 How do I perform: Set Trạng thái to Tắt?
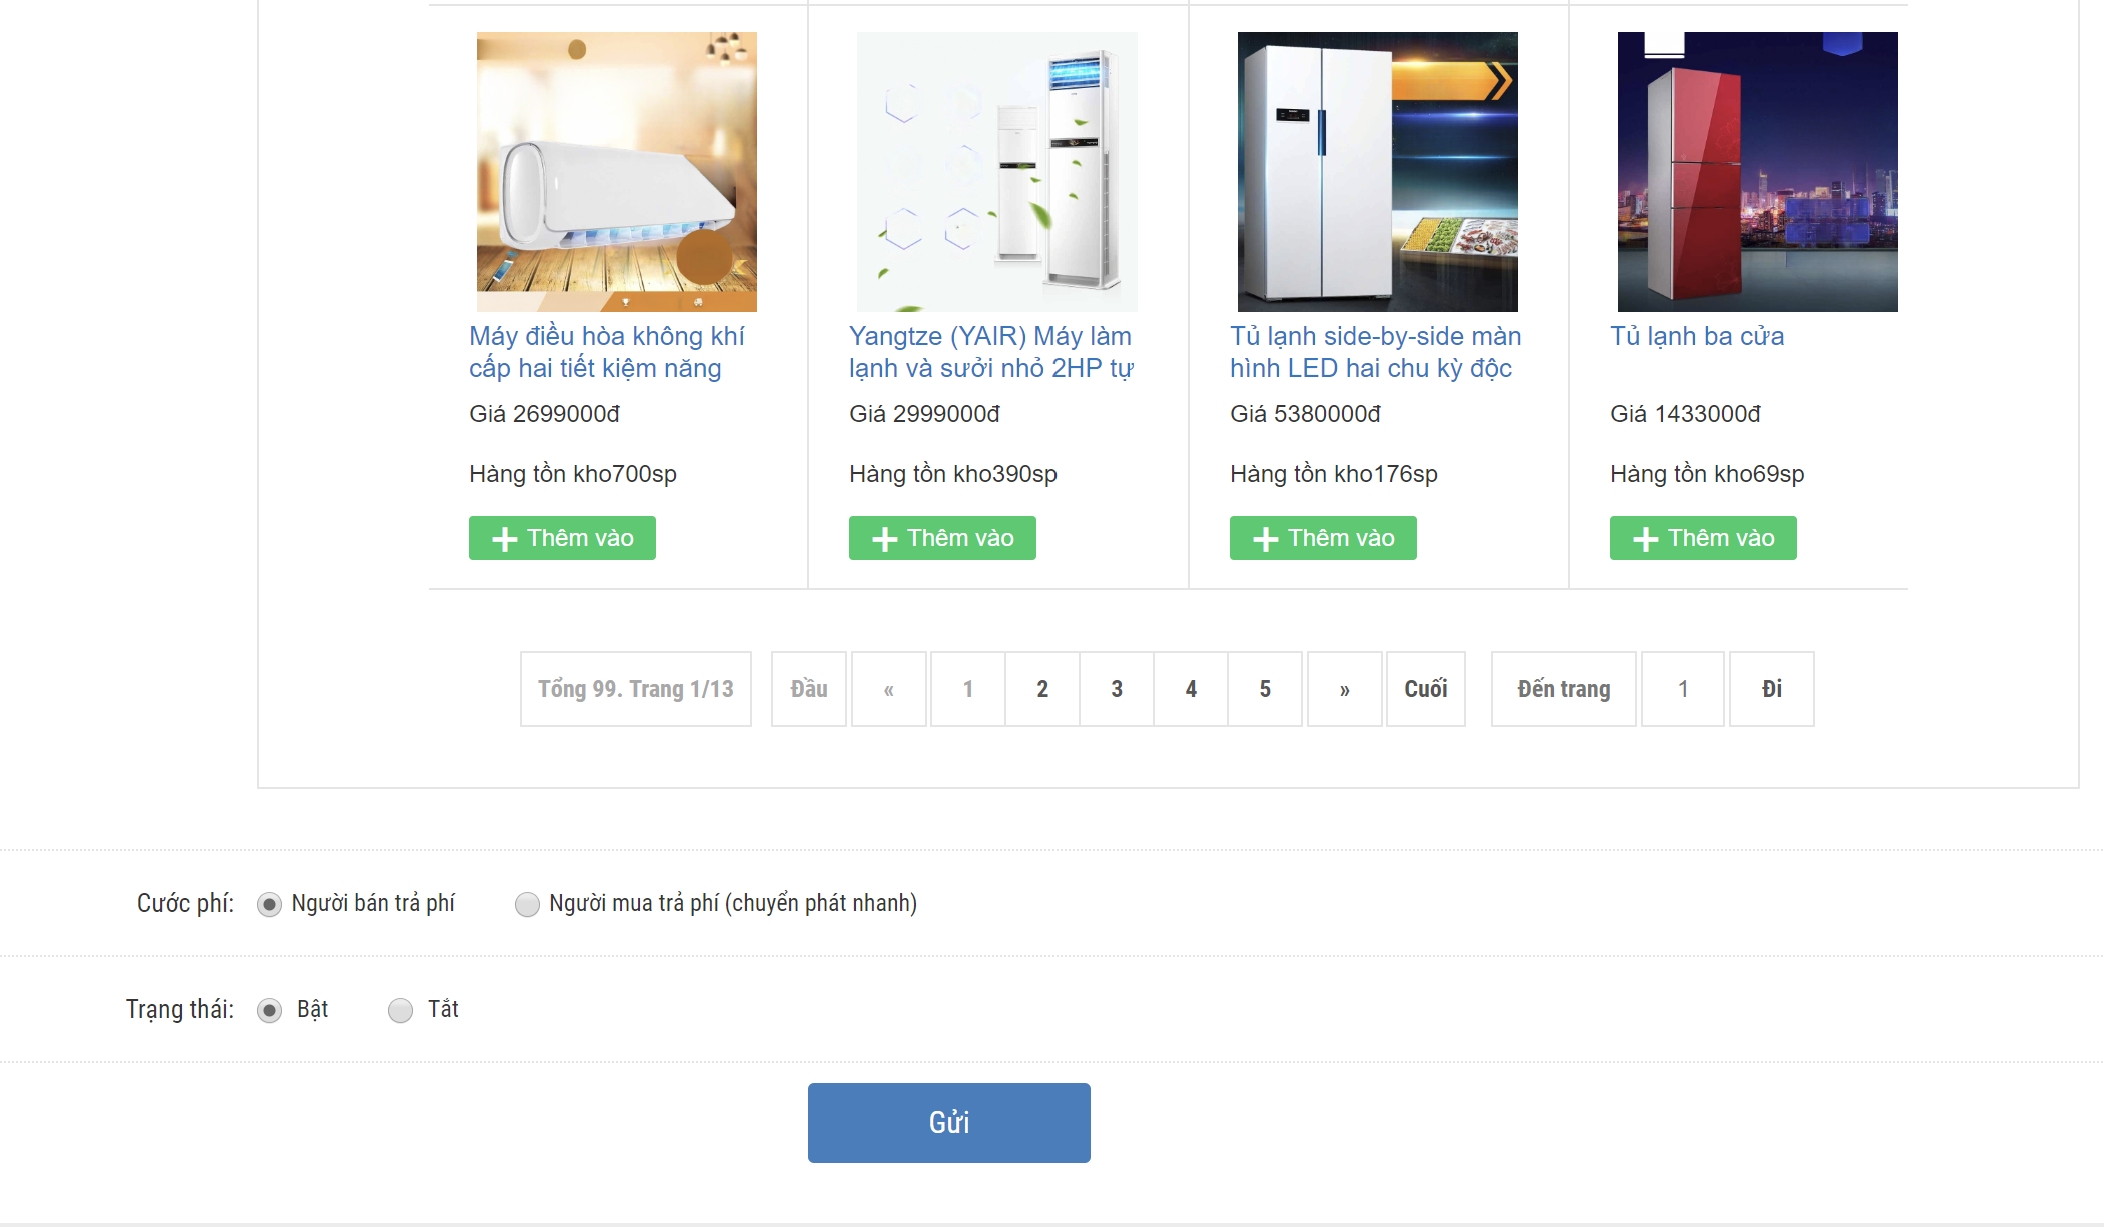[400, 1011]
